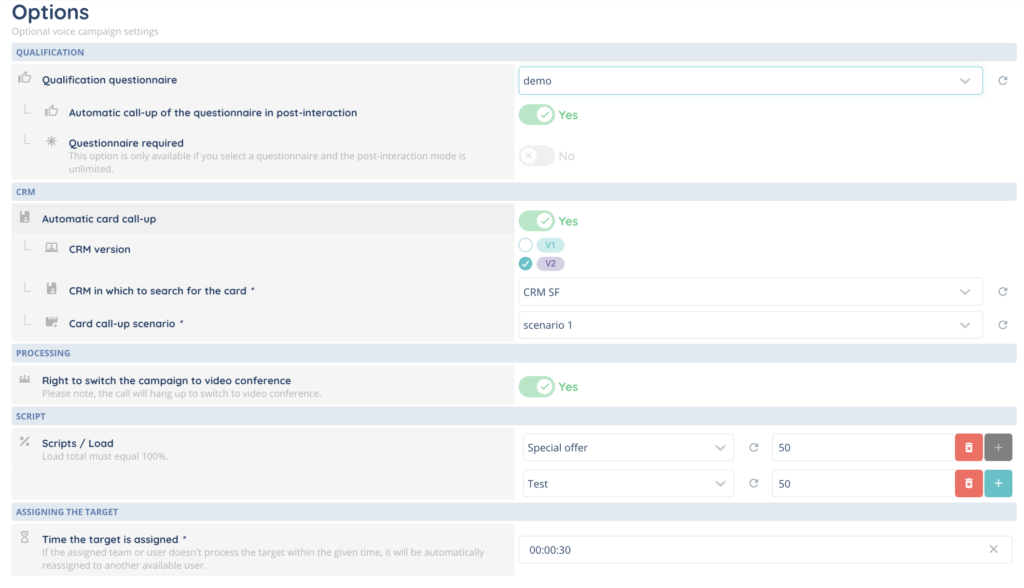Viewport: 1024px width, 588px height.
Task: Refresh the Card call-up scenario list
Action: point(1002,325)
